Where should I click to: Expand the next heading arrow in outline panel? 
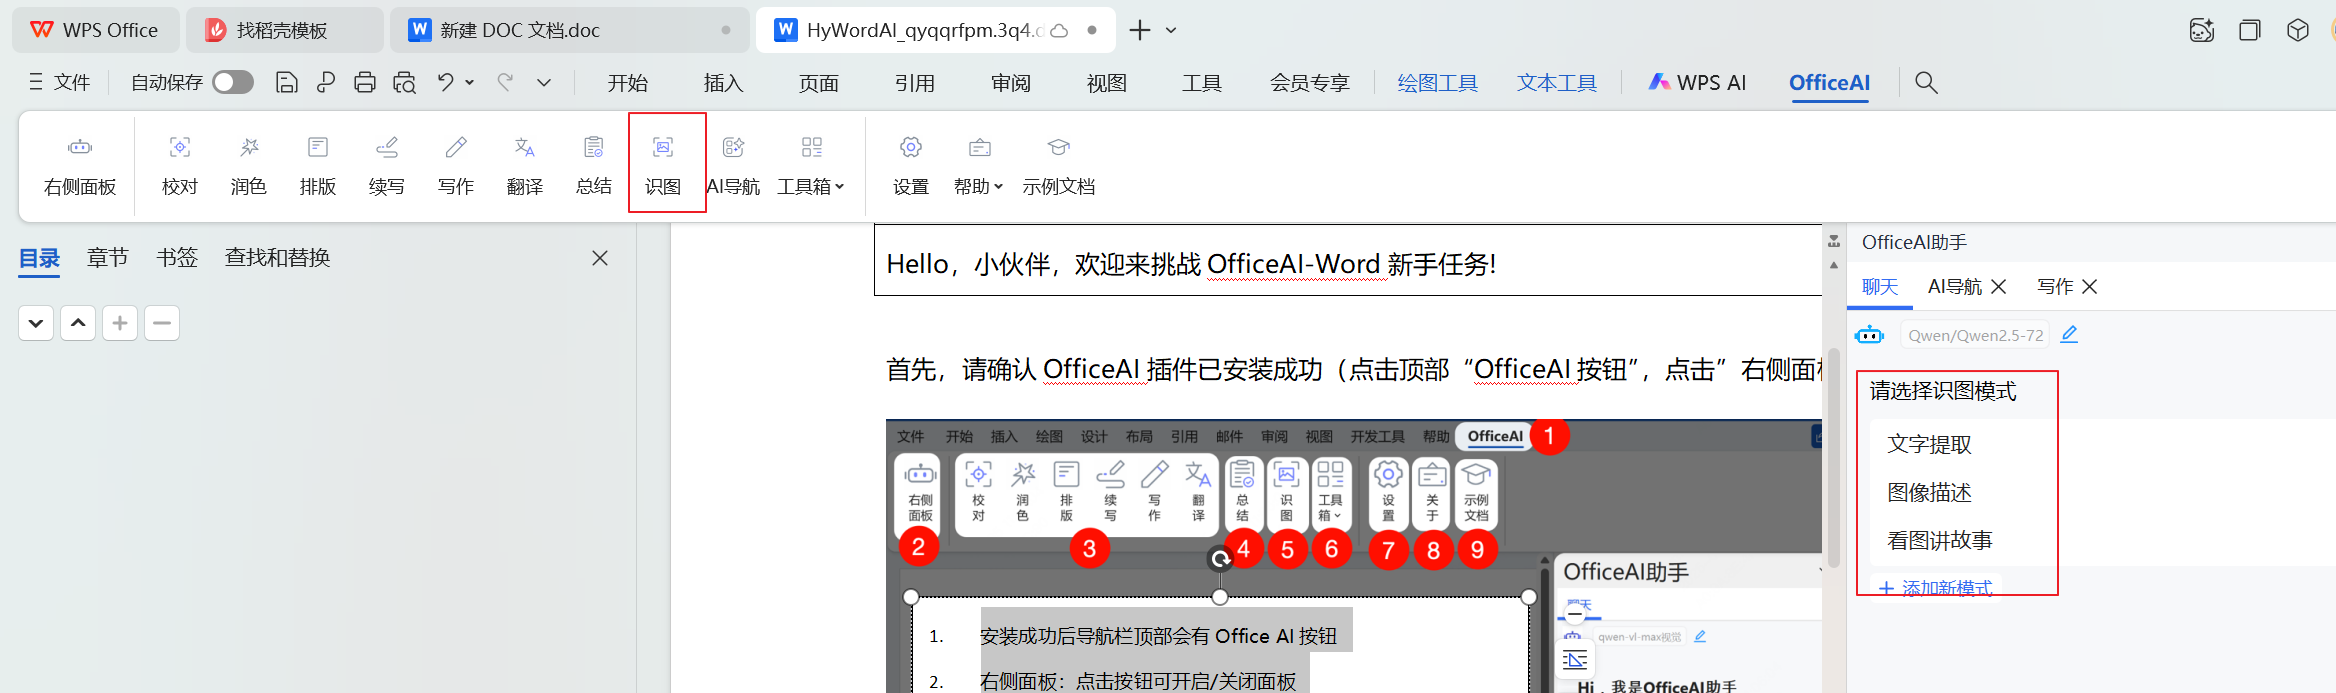tap(36, 323)
